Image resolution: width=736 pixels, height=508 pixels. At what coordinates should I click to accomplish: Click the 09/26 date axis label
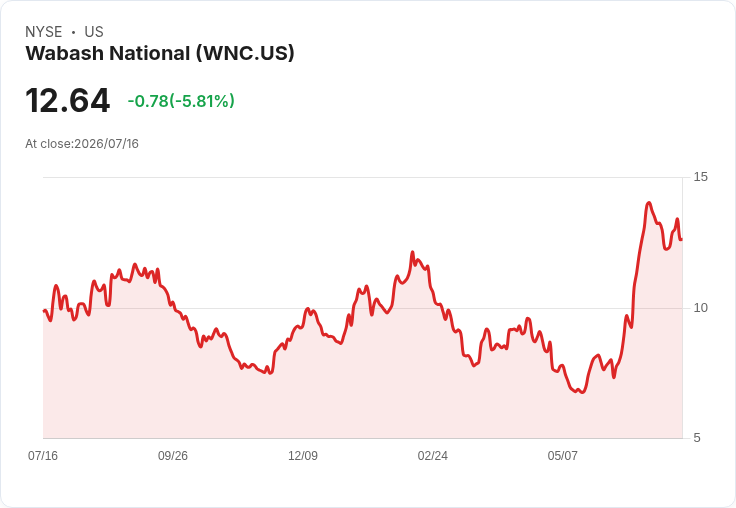(x=173, y=456)
